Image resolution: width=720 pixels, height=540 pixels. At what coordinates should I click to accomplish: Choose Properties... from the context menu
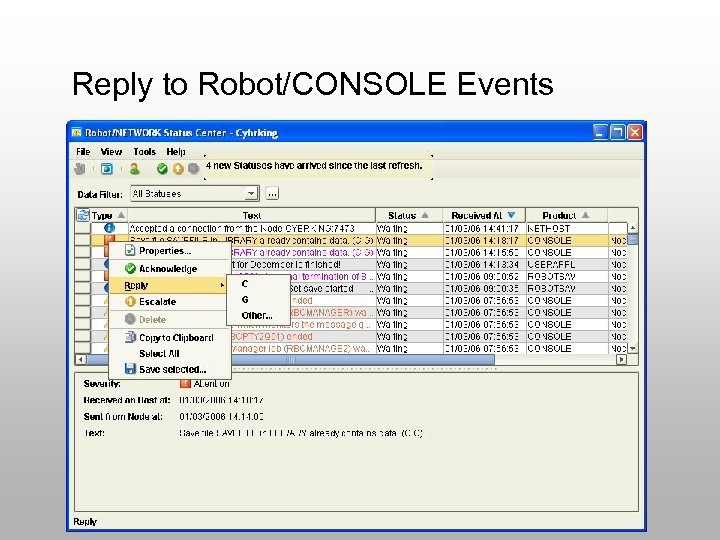pyautogui.click(x=170, y=251)
